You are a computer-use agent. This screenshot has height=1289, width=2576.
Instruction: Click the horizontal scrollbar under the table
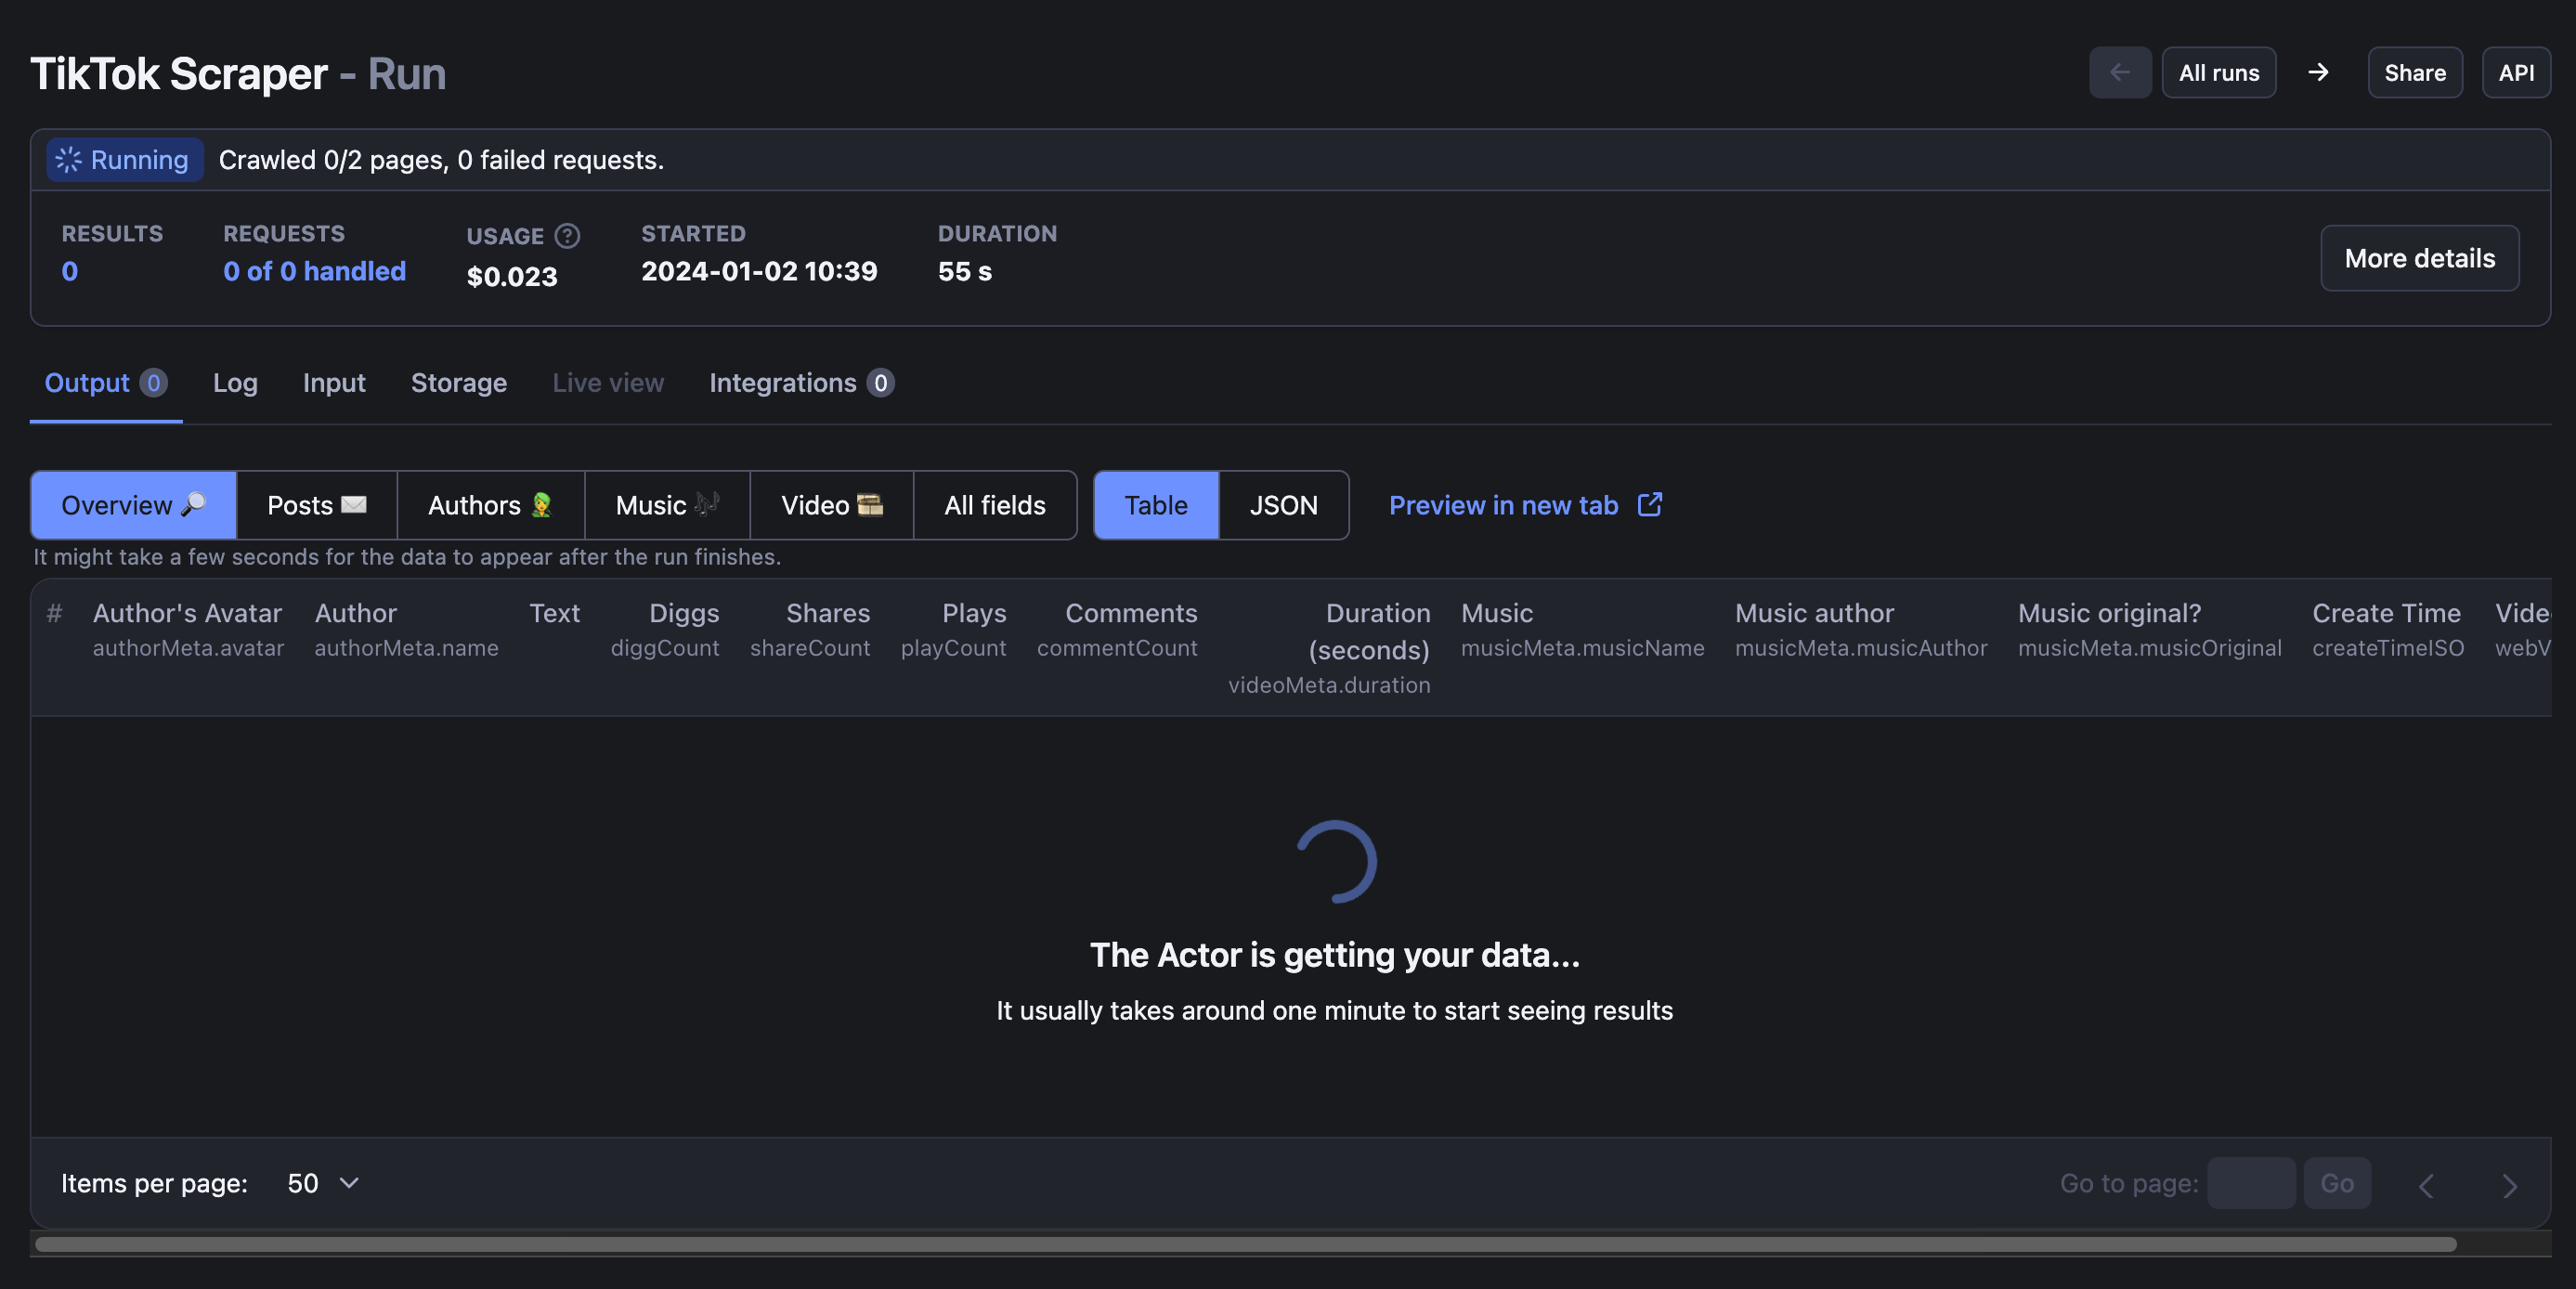[x=1245, y=1244]
